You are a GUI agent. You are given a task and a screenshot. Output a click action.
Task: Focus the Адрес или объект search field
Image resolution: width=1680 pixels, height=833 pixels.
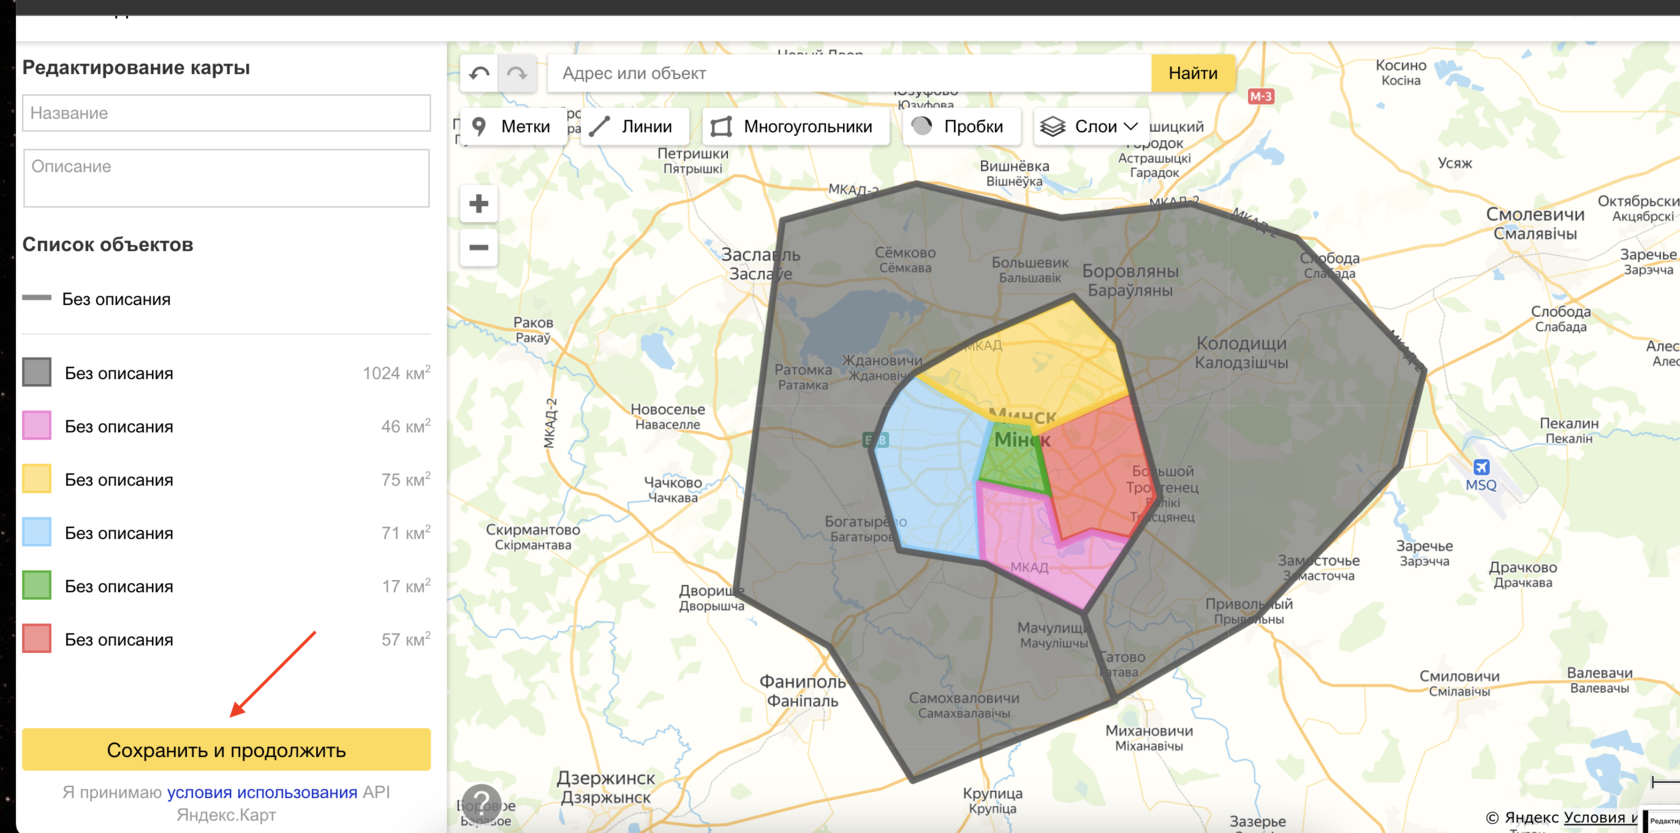pyautogui.click(x=850, y=73)
